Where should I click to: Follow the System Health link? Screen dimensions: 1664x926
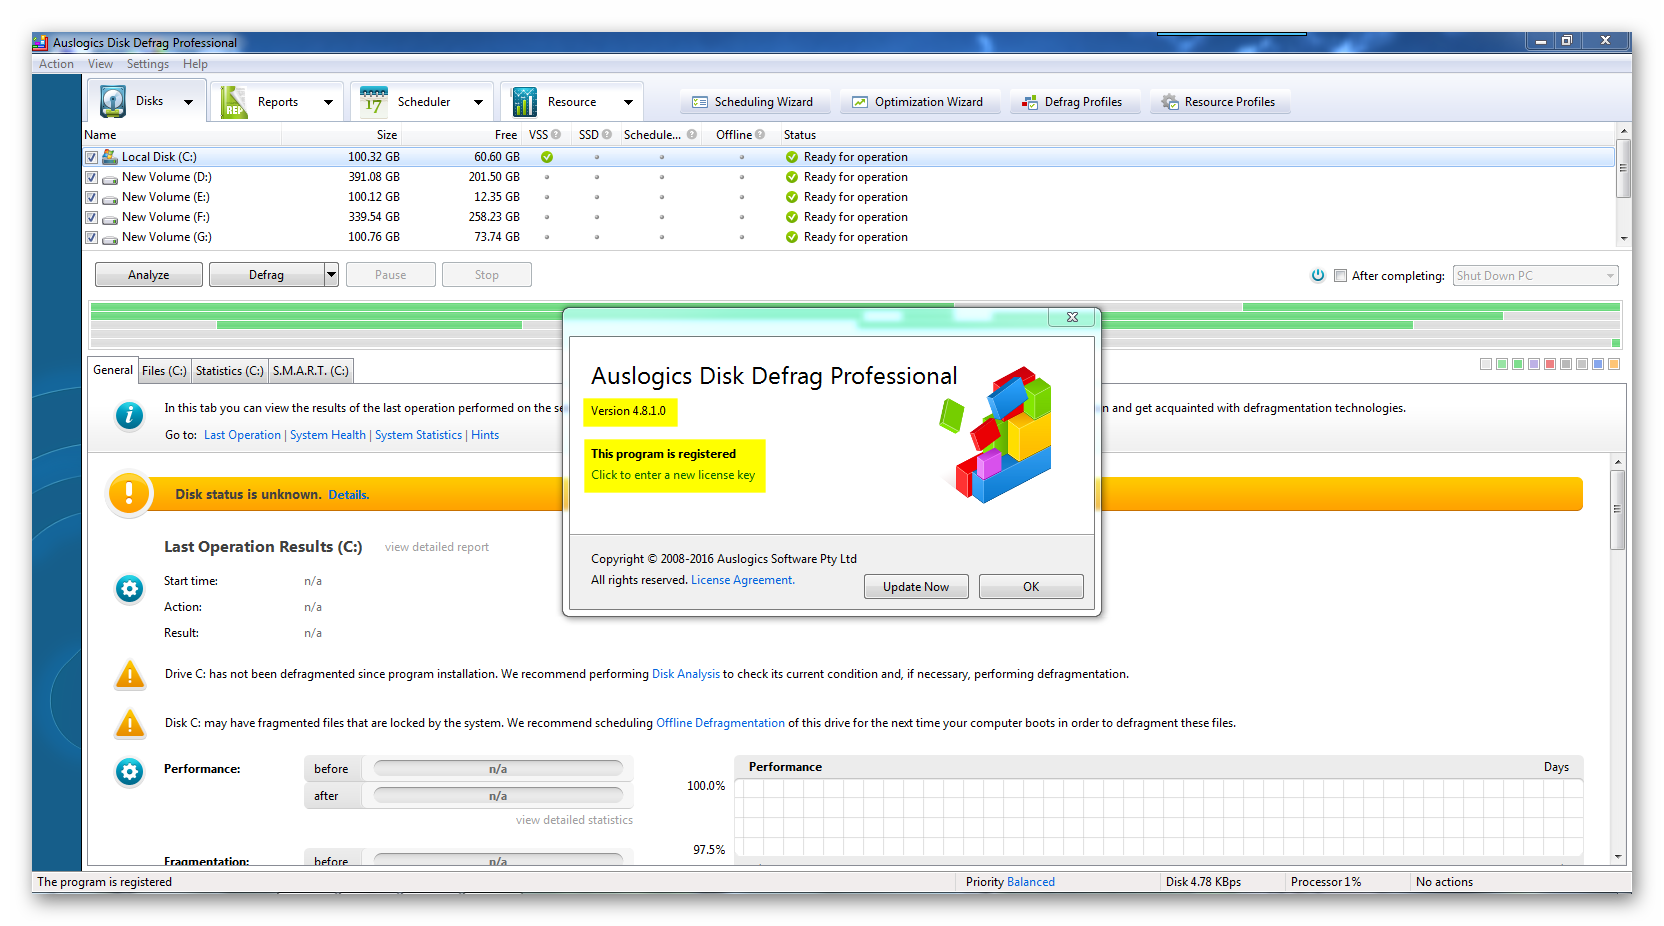coord(328,435)
